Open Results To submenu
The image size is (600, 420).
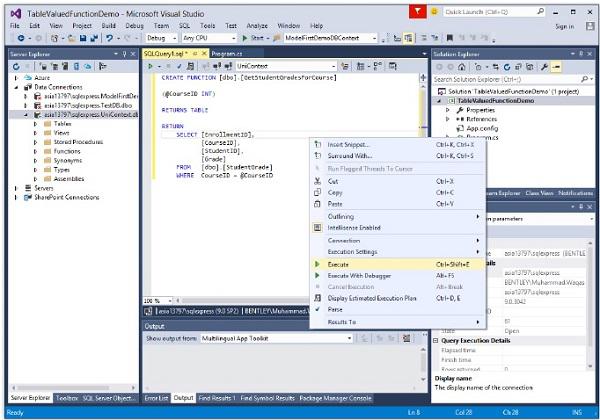[398, 322]
